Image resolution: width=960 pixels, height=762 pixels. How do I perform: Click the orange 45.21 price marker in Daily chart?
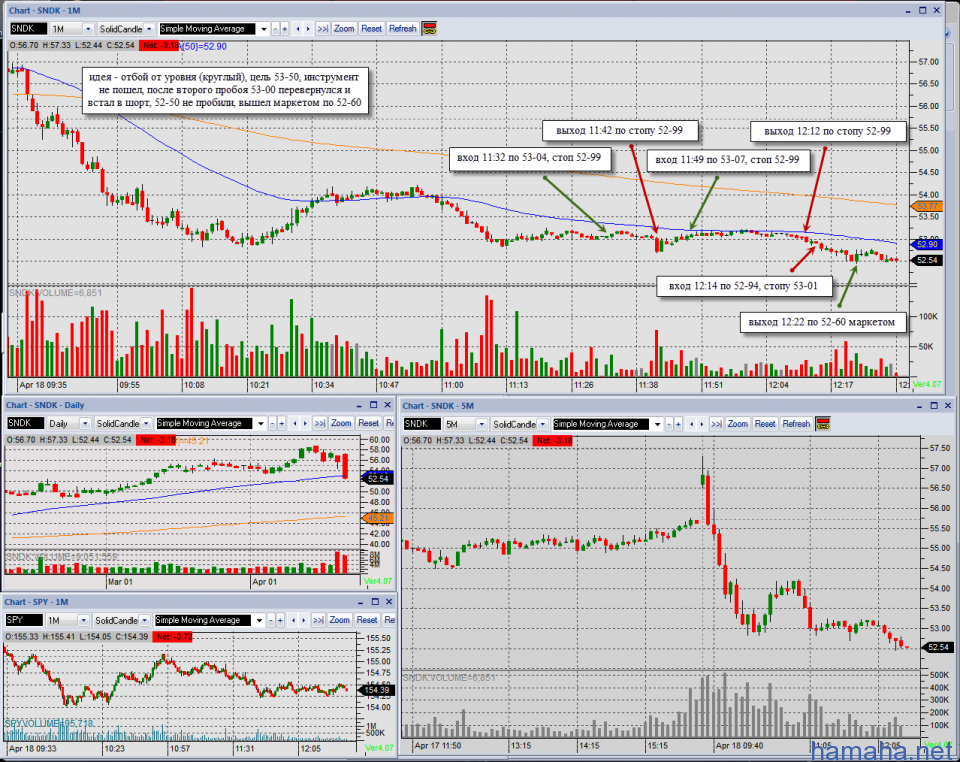(x=378, y=518)
